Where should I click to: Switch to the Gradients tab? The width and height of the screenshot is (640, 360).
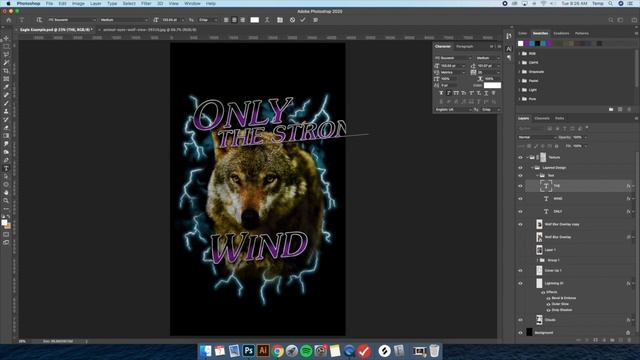(561, 33)
